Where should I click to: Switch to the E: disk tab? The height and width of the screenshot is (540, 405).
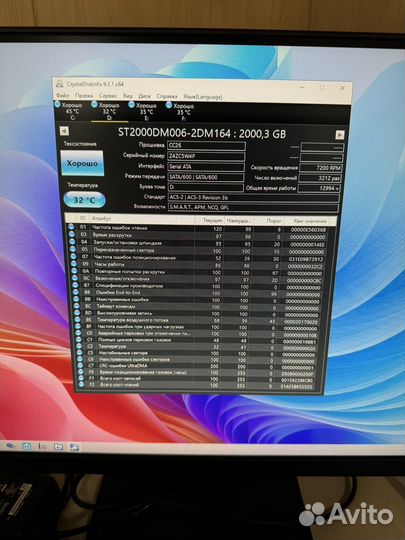[x=146, y=112]
